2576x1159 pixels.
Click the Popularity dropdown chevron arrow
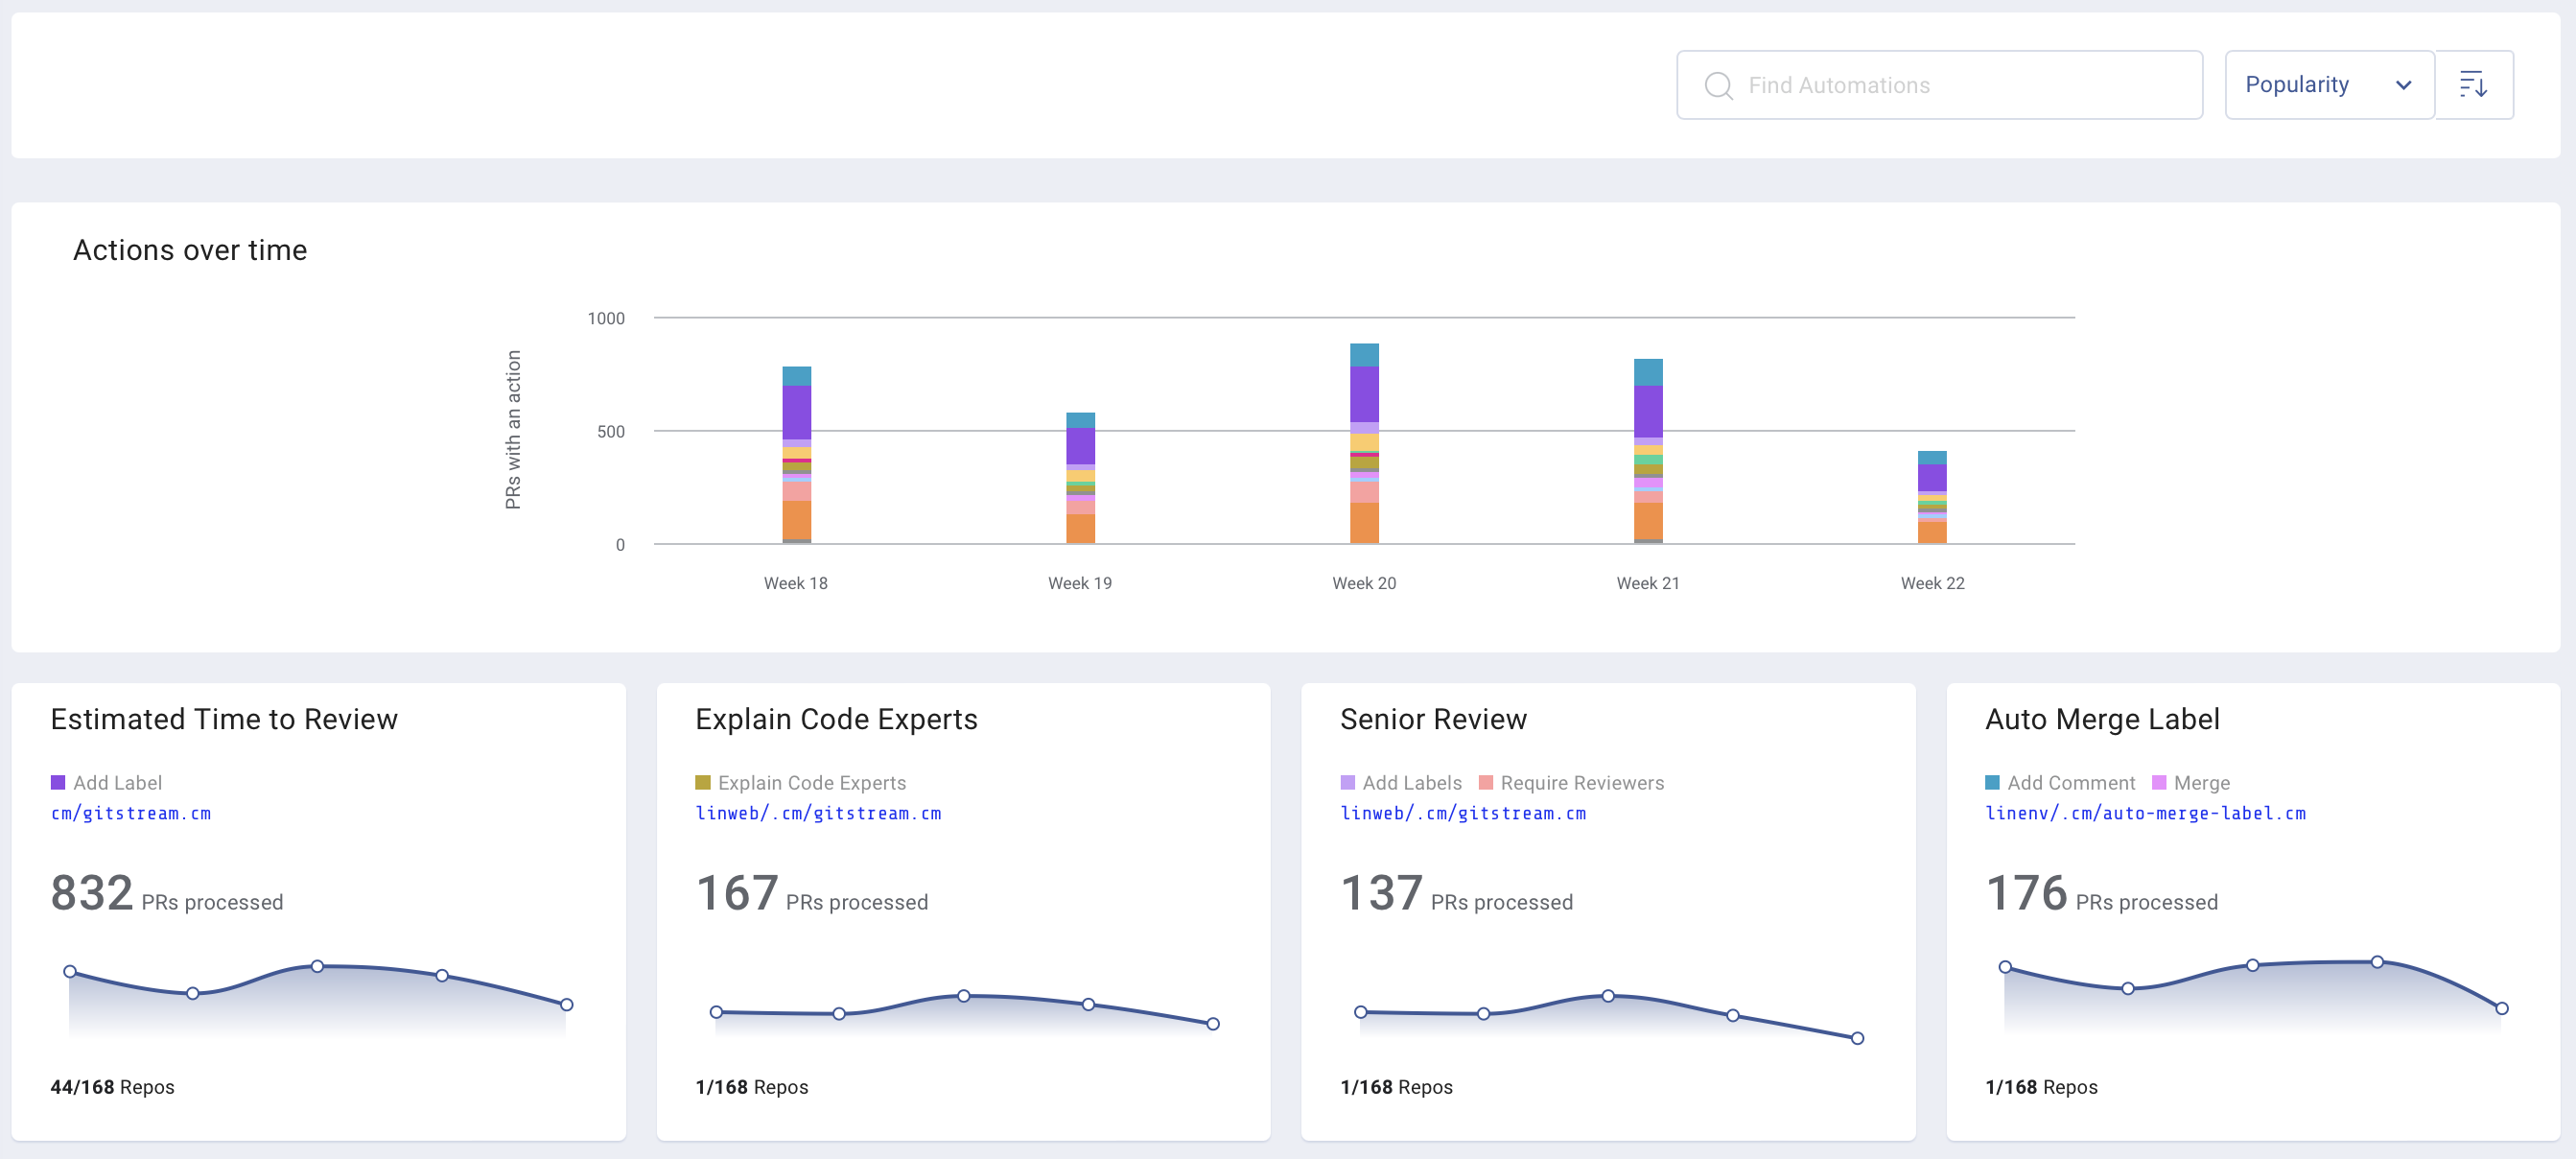point(2403,85)
